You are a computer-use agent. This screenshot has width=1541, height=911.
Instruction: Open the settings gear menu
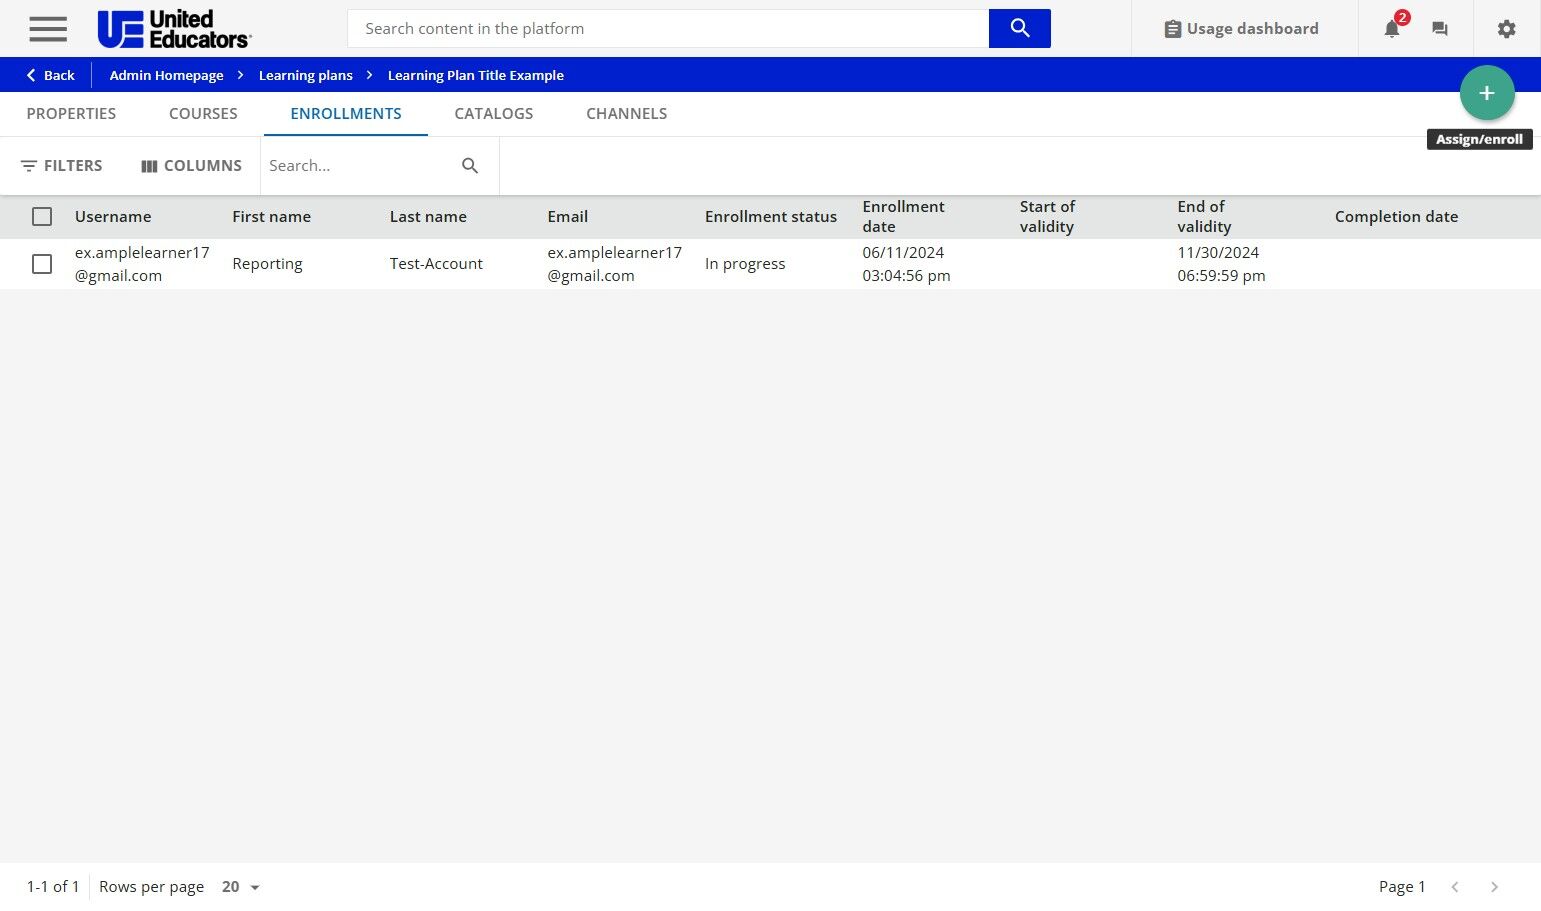(1507, 29)
